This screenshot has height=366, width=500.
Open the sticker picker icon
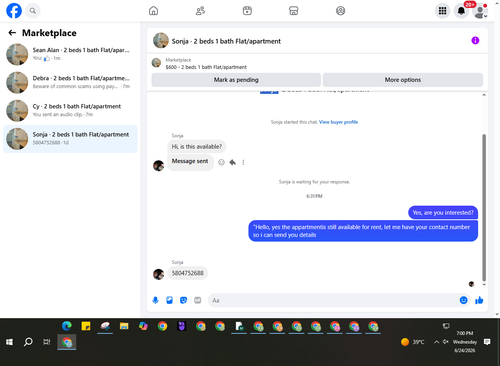183,300
